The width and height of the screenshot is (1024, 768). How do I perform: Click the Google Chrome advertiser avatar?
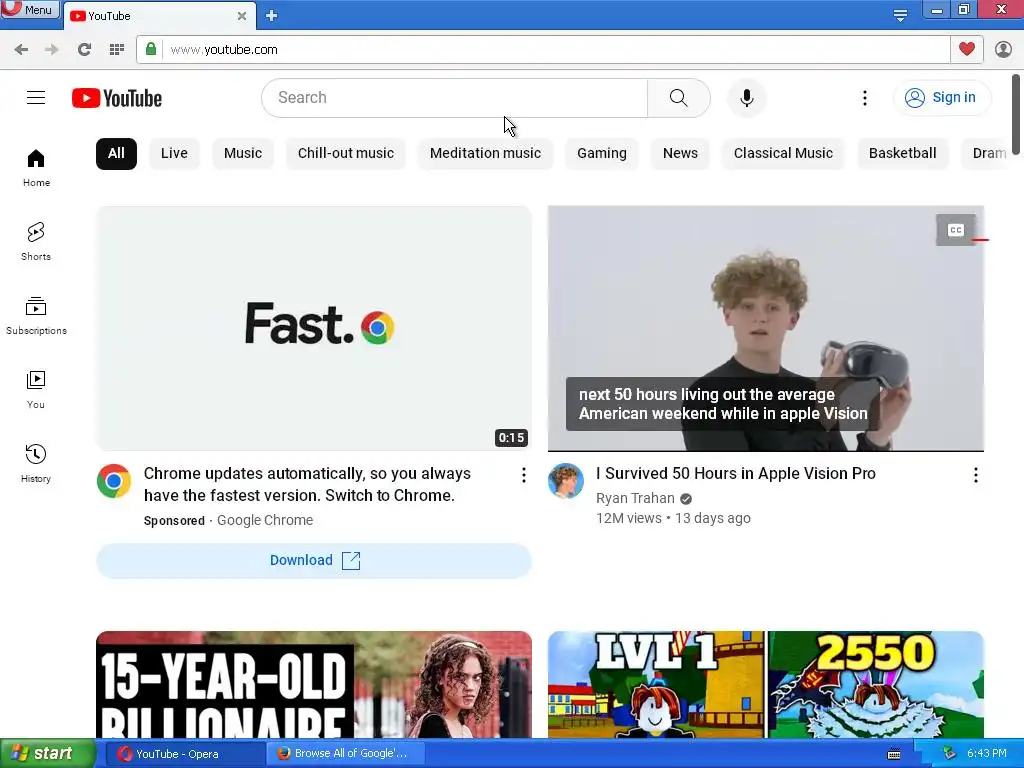click(x=114, y=481)
